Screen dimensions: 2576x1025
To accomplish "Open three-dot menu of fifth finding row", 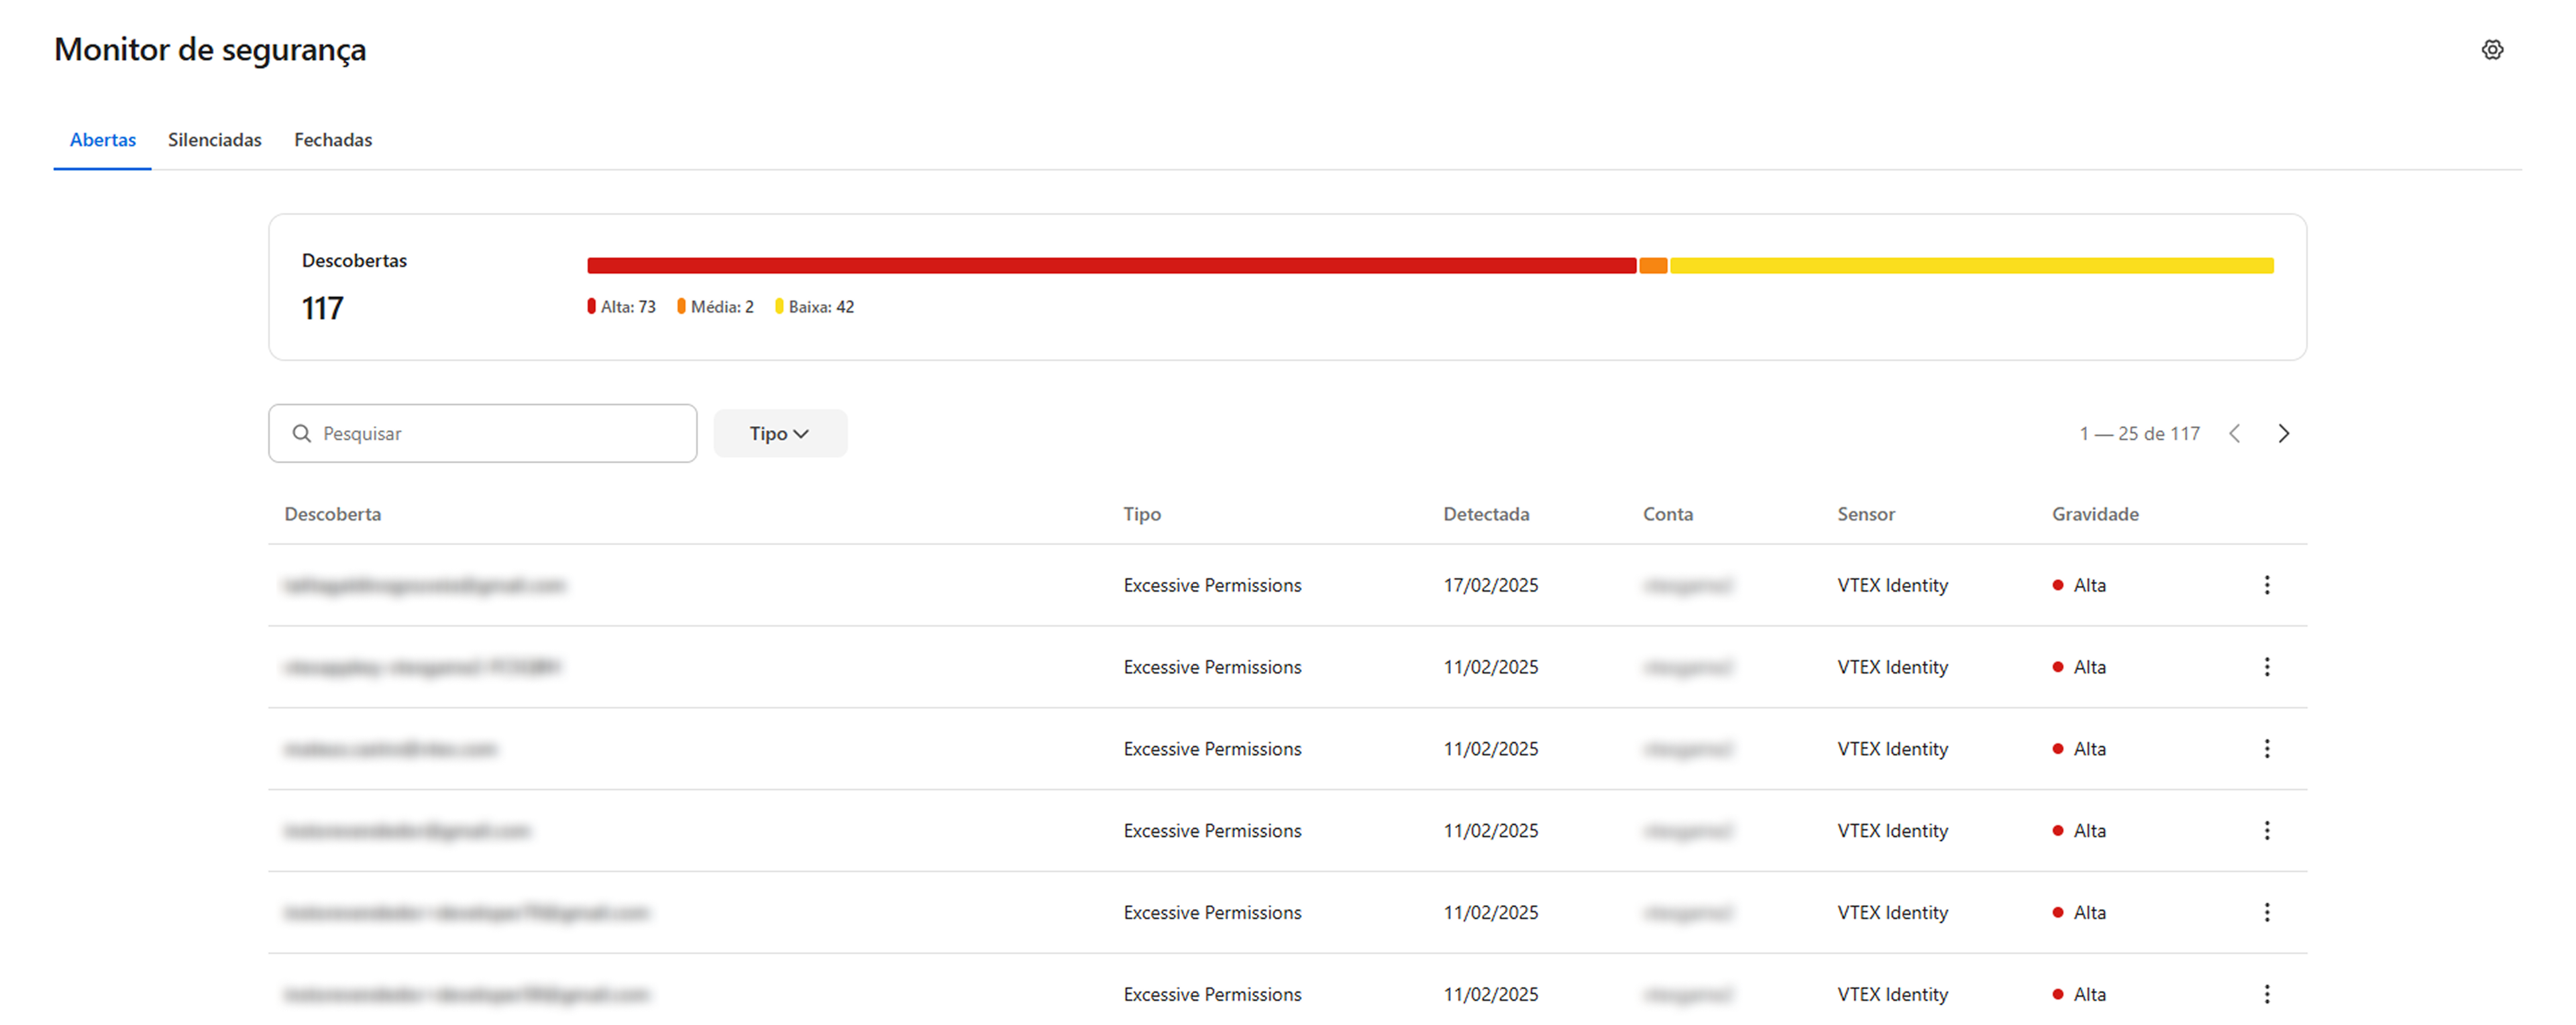I will pos(2266,912).
